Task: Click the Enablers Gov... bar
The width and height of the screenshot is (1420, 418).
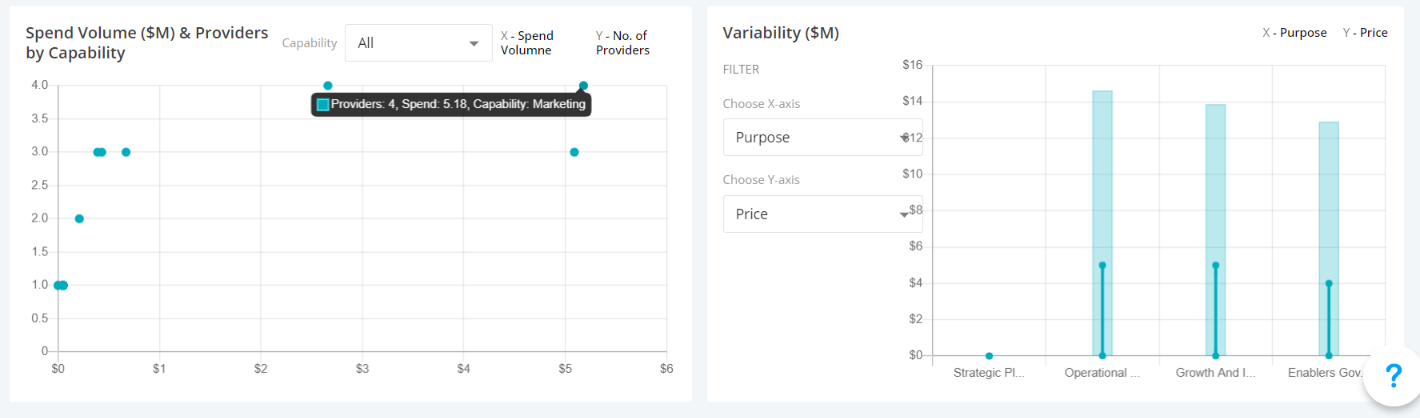Action: coord(1329,239)
